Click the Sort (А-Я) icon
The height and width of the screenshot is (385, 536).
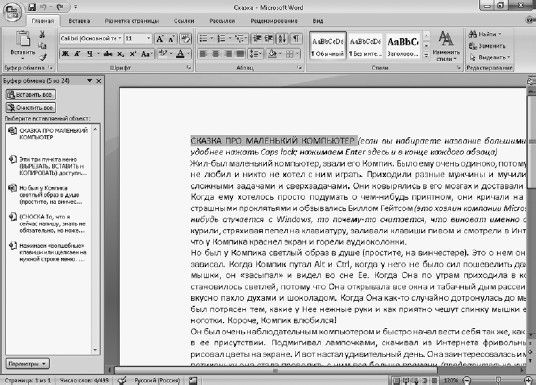pyautogui.click(x=282, y=38)
